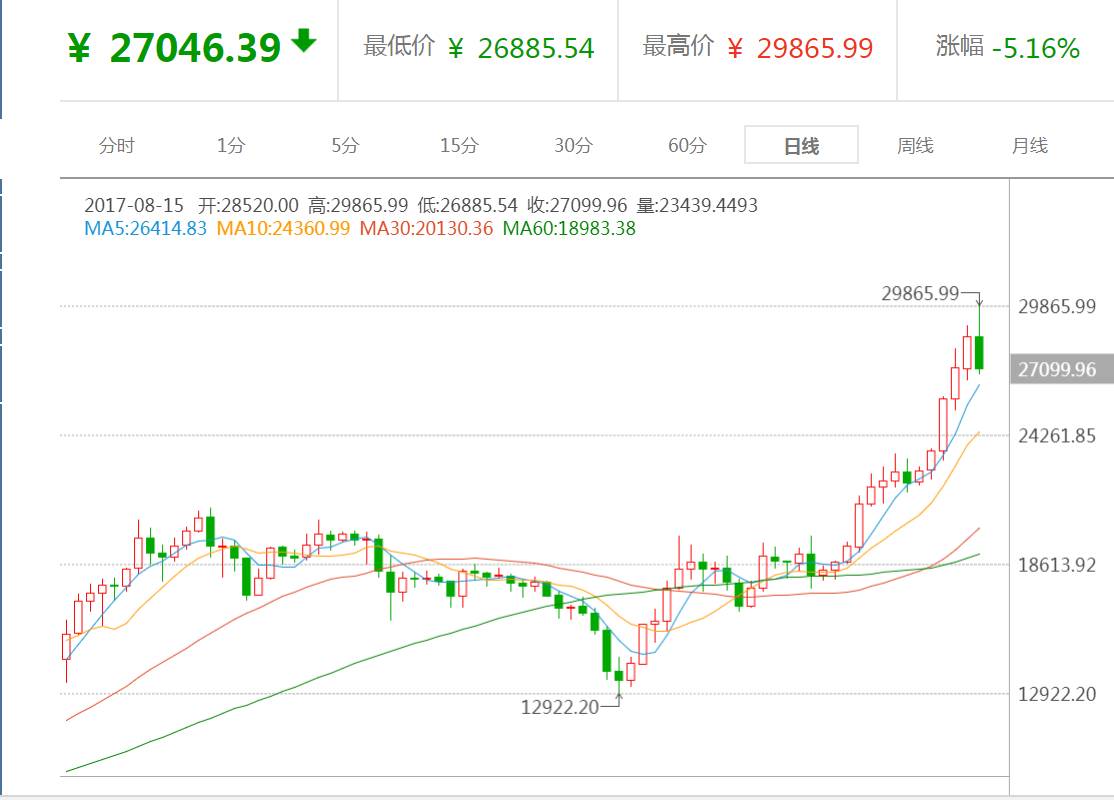Click the MA10:24360.99 indicator label
This screenshot has height=800, width=1114.
[283, 228]
